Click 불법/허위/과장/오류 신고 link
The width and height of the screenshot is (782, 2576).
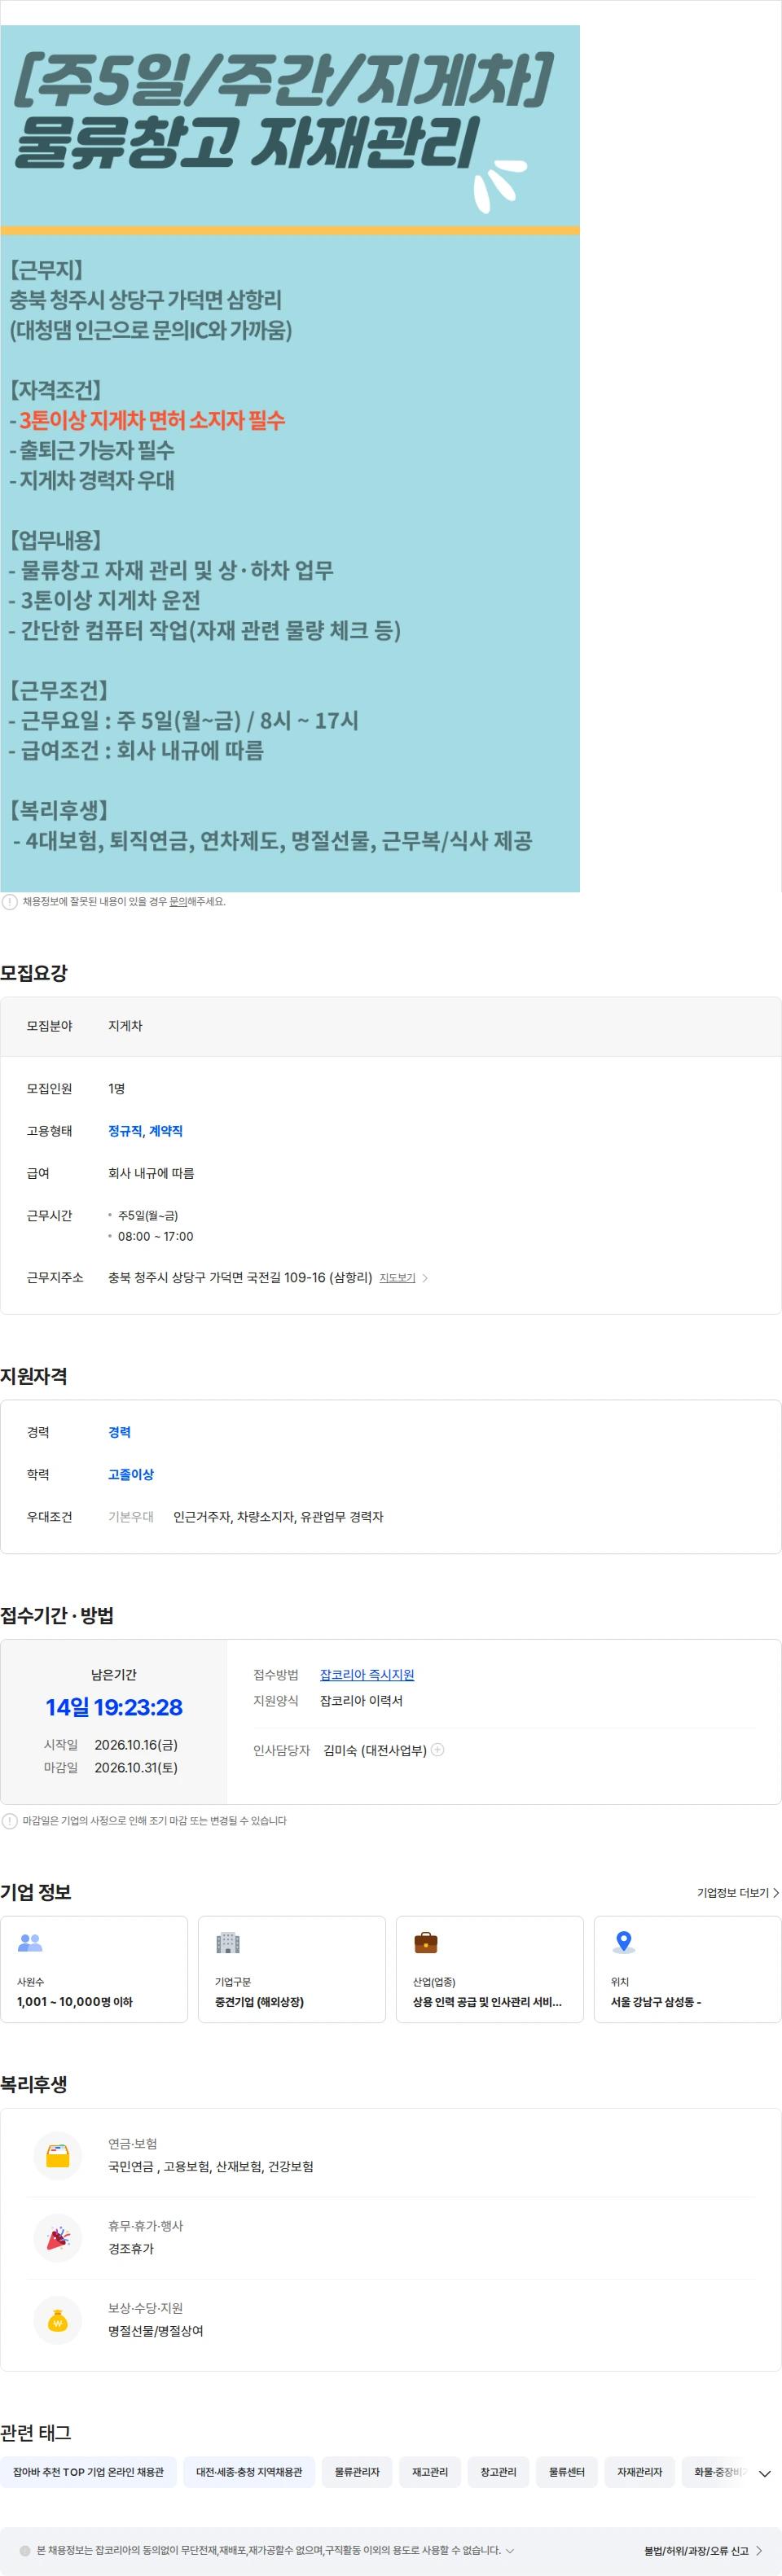[x=704, y=2550]
